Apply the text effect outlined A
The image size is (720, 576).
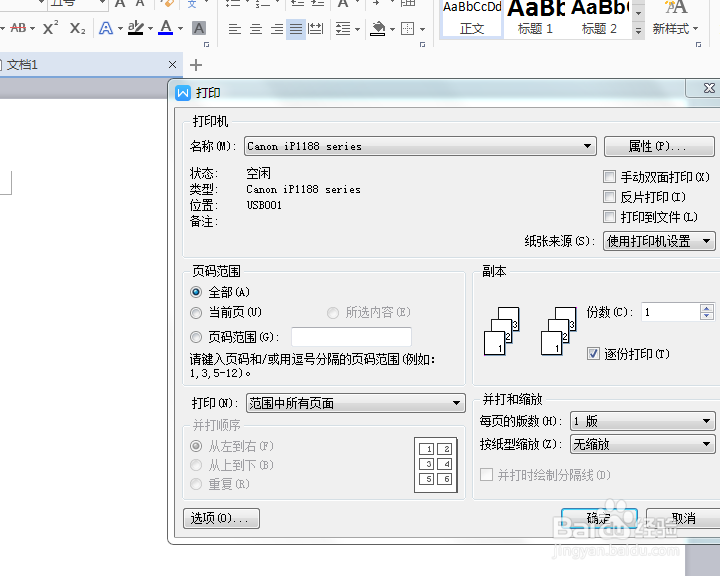pyautogui.click(x=106, y=28)
